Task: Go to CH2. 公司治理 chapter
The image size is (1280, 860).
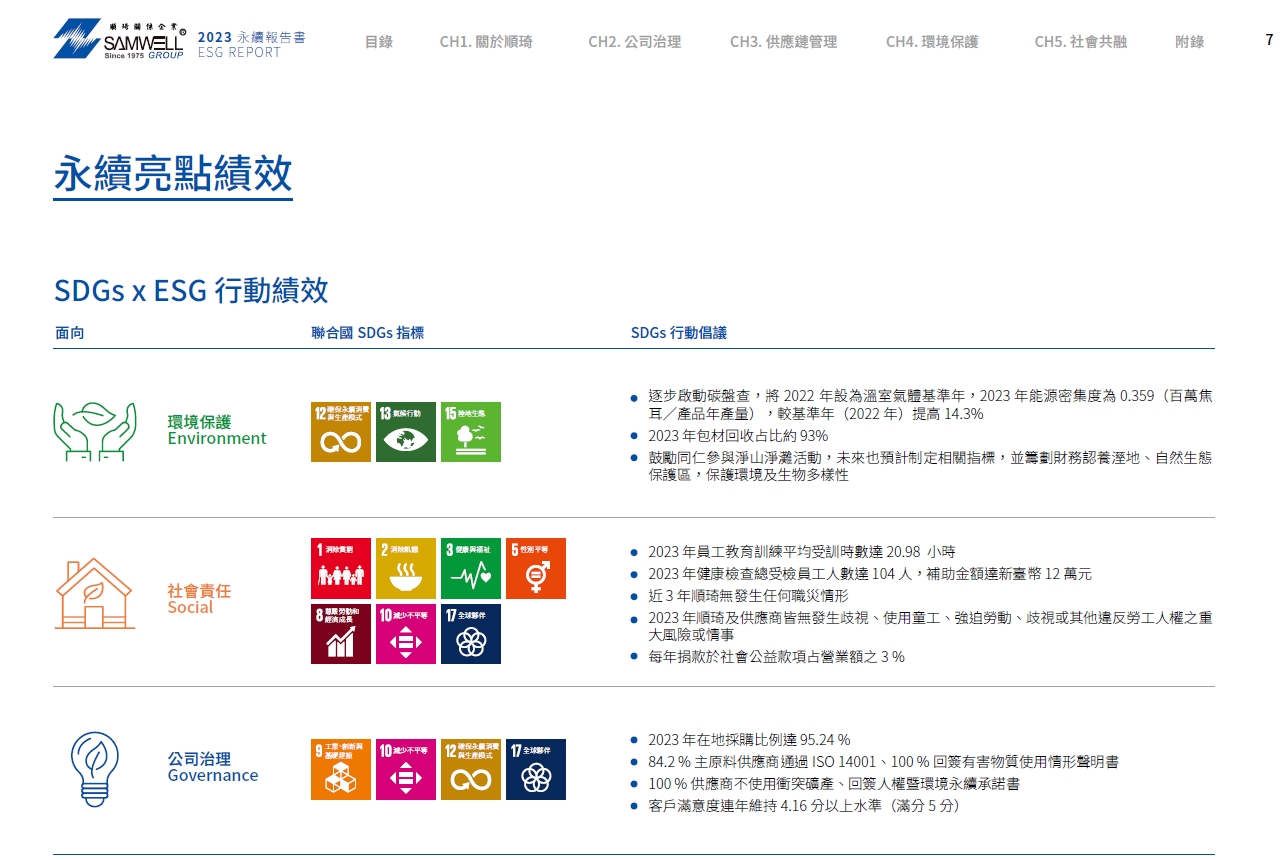Action: point(635,41)
